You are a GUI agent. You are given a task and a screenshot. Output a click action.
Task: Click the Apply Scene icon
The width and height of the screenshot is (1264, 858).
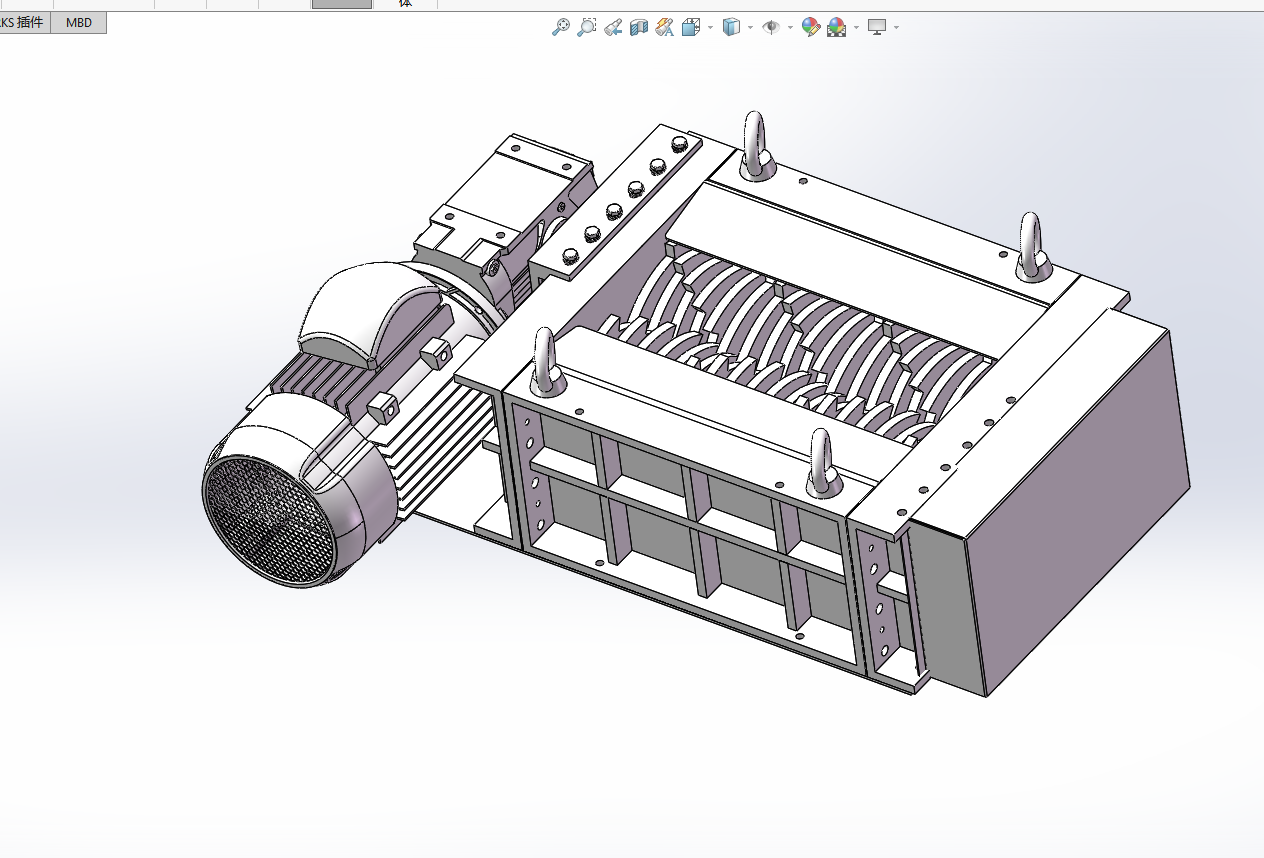(x=837, y=27)
